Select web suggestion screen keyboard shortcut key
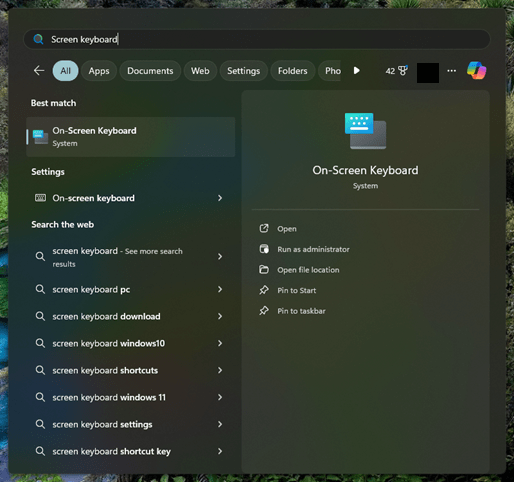This screenshot has width=514, height=482. 131,451
